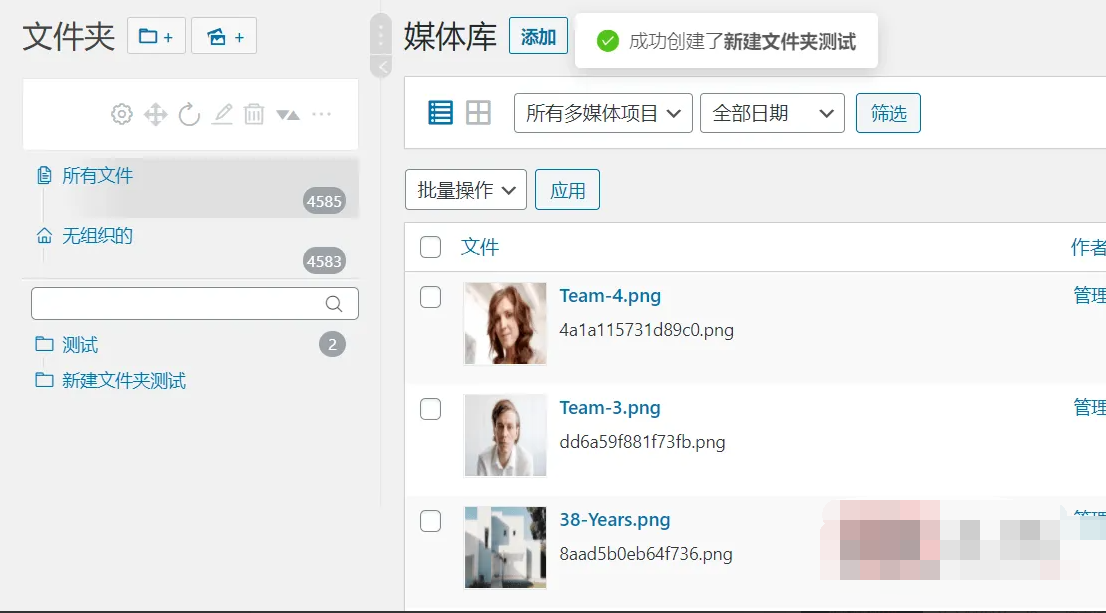This screenshot has height=613, width=1106.
Task: Click the 4583 count badge
Action: pos(324,261)
